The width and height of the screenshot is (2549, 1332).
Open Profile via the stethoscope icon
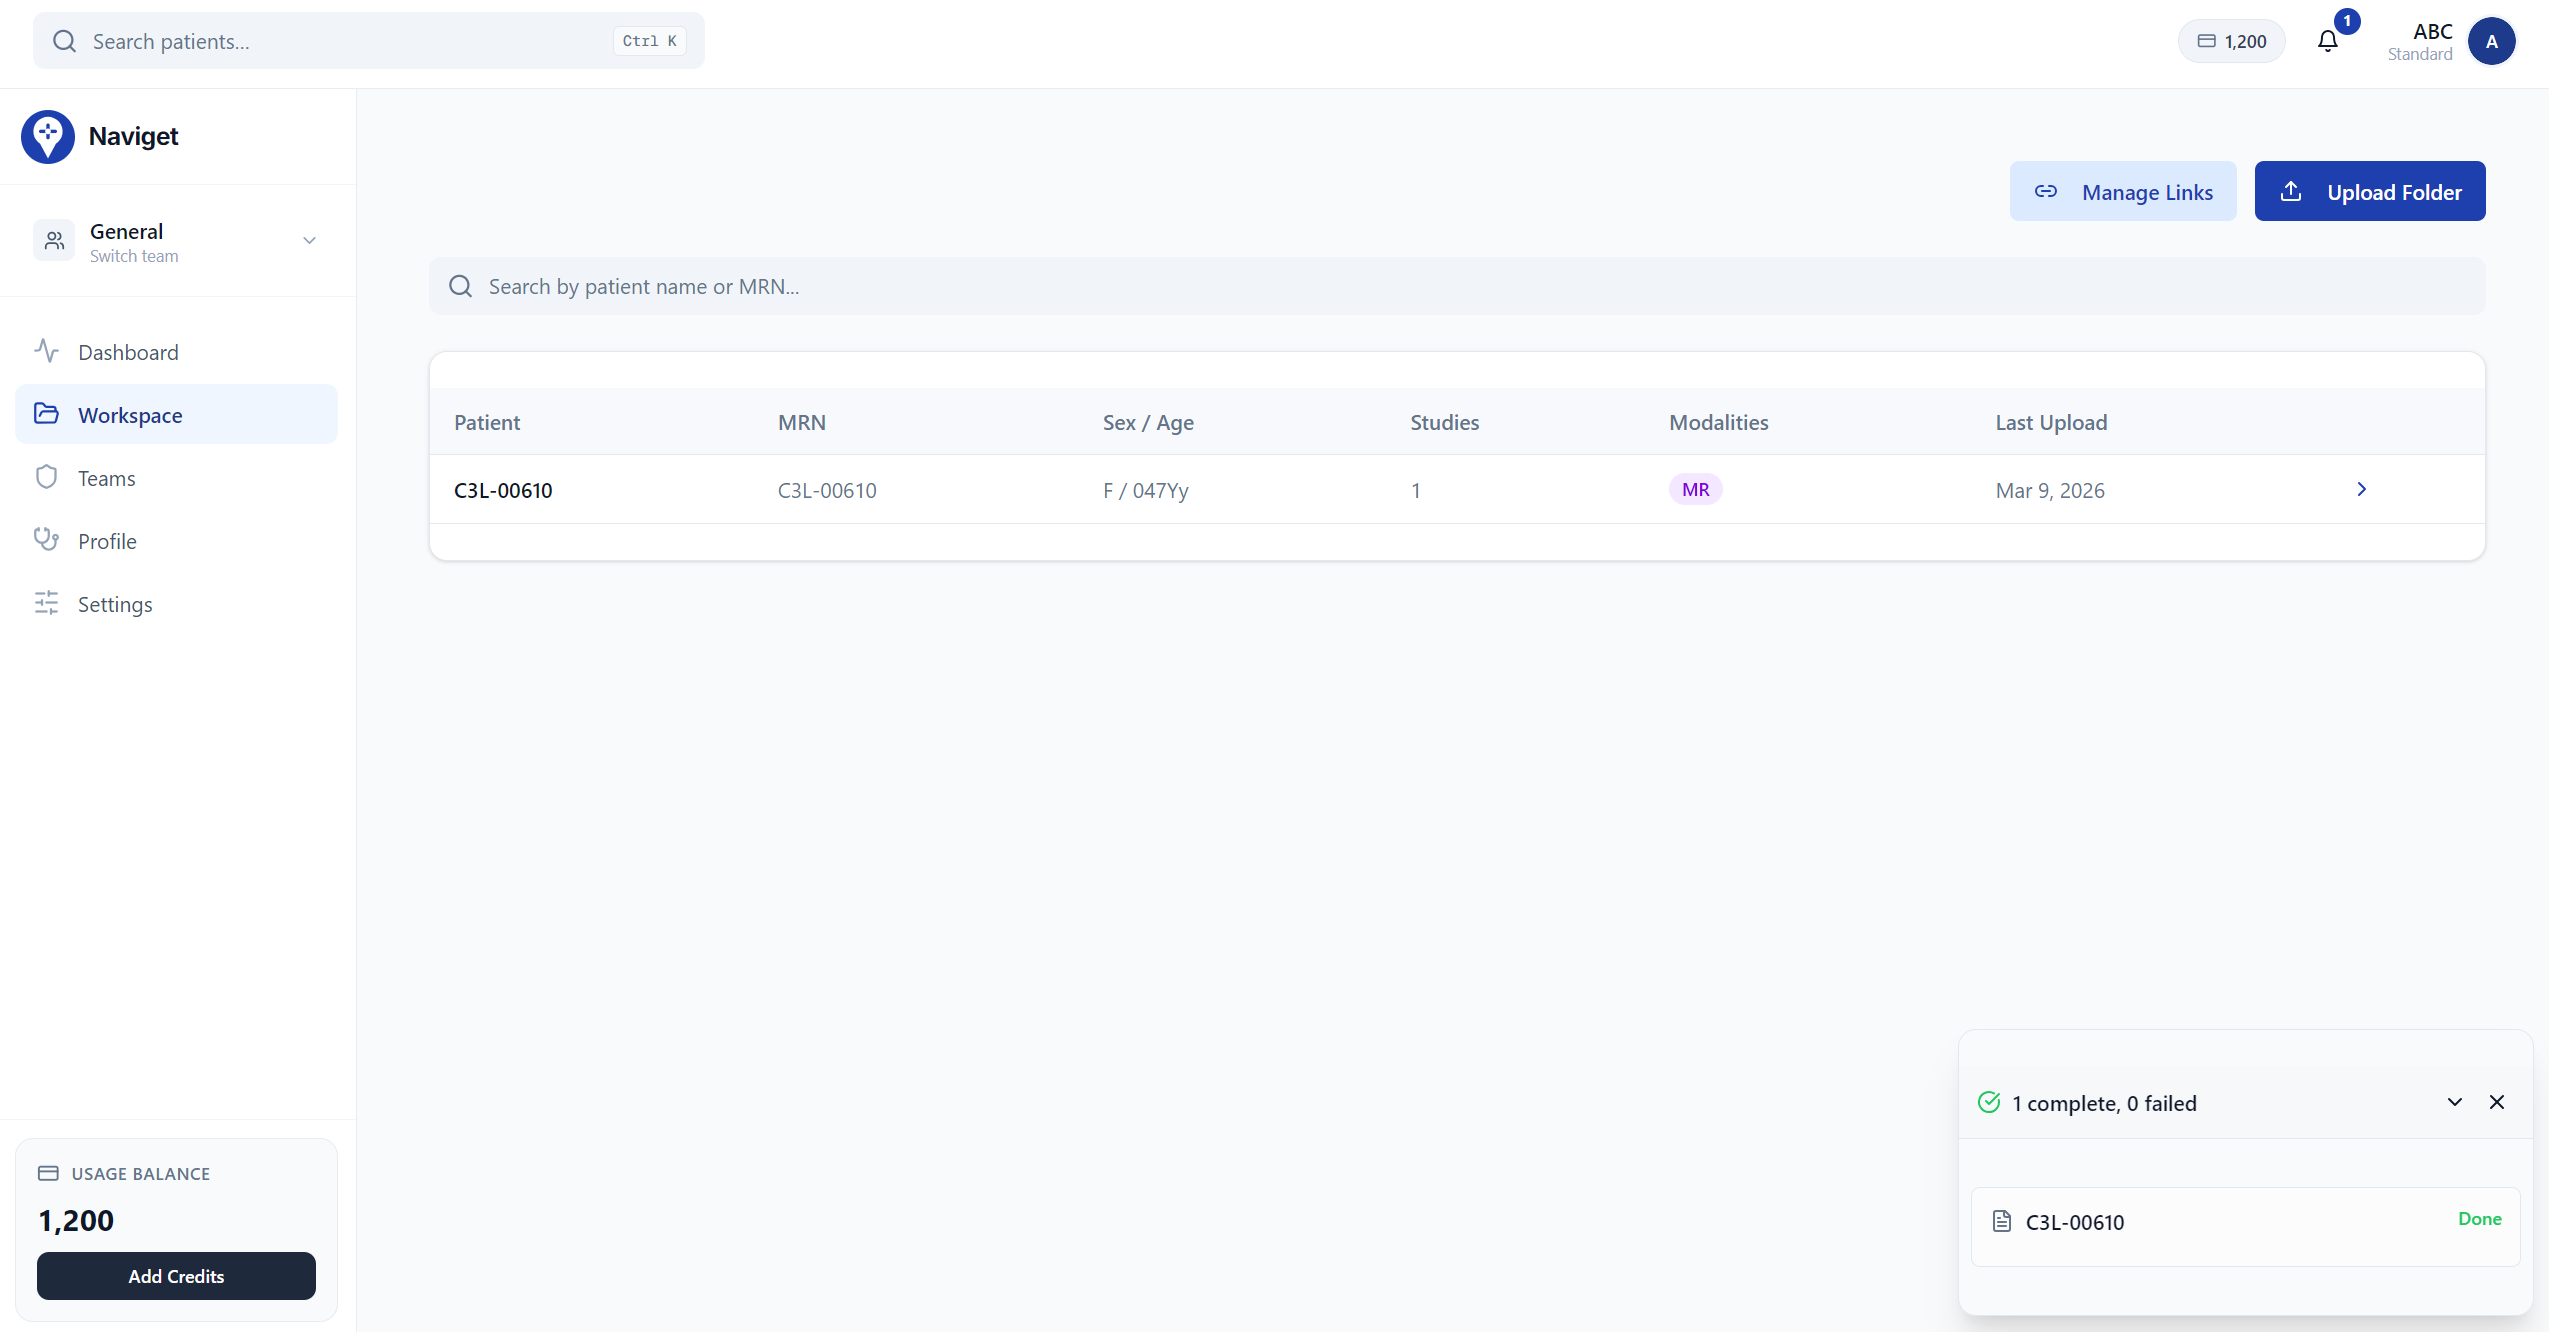click(x=48, y=540)
